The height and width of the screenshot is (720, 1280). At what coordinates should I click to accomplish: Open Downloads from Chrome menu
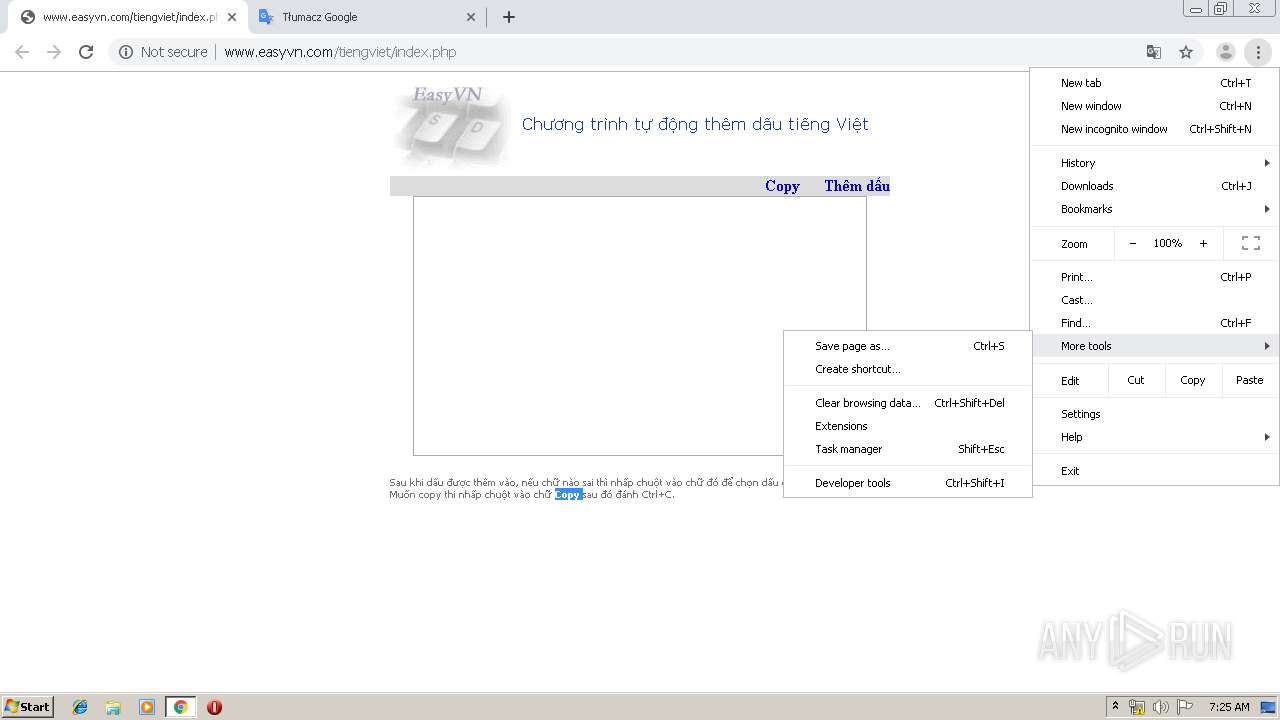(1155, 186)
